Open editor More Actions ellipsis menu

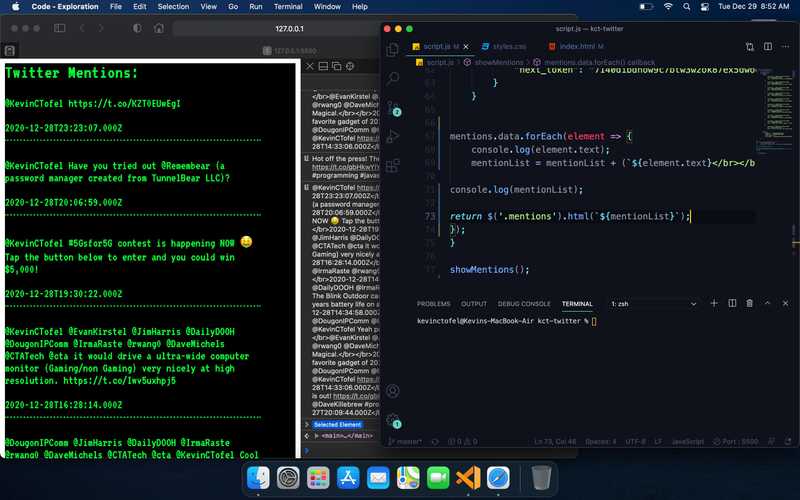point(784,47)
